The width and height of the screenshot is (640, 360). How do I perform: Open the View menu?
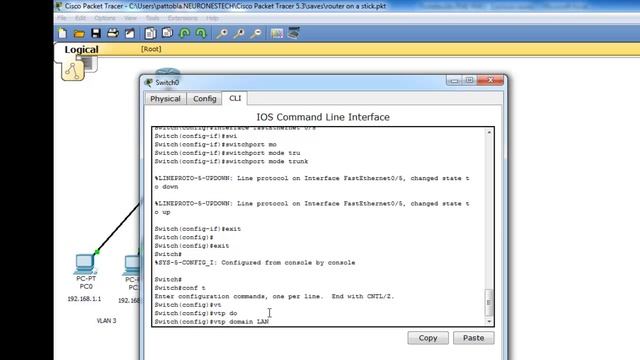[130, 18]
